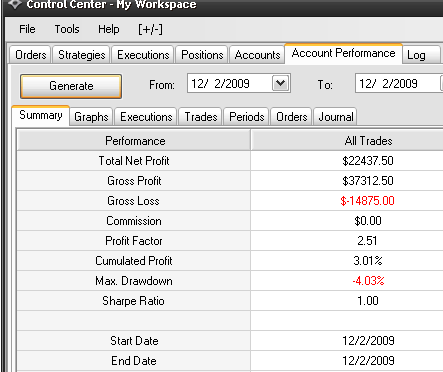Expand the From date dropdown arrow
The image size is (443, 372).
(x=281, y=83)
